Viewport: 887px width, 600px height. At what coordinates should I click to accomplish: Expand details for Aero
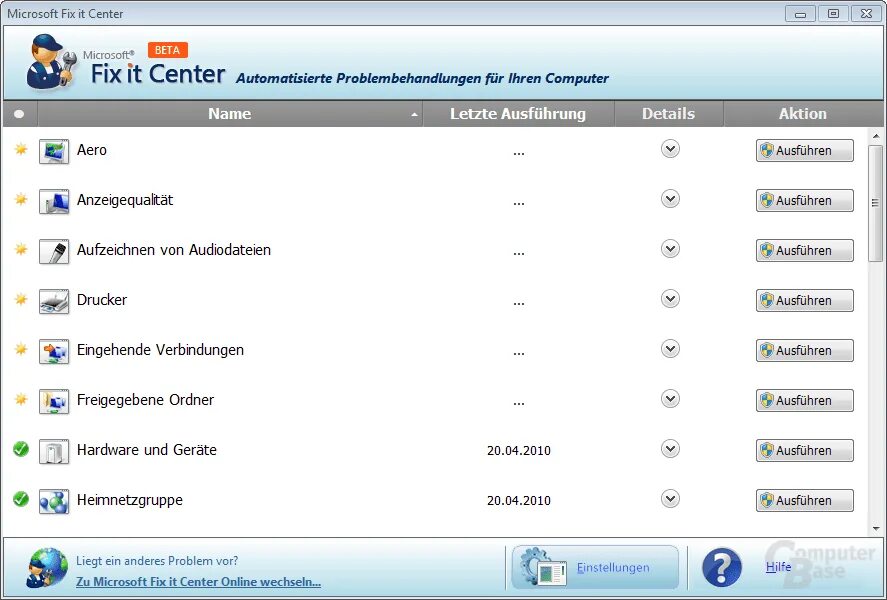pos(670,149)
